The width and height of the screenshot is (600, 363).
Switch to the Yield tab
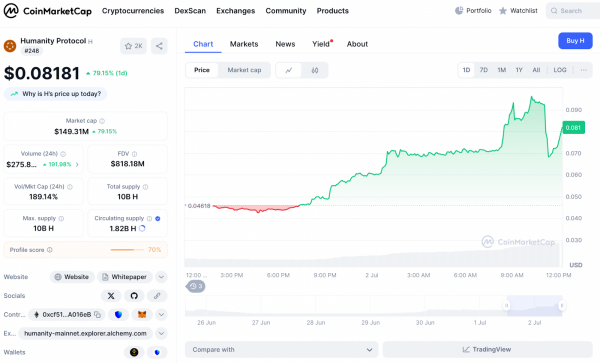[x=321, y=44]
